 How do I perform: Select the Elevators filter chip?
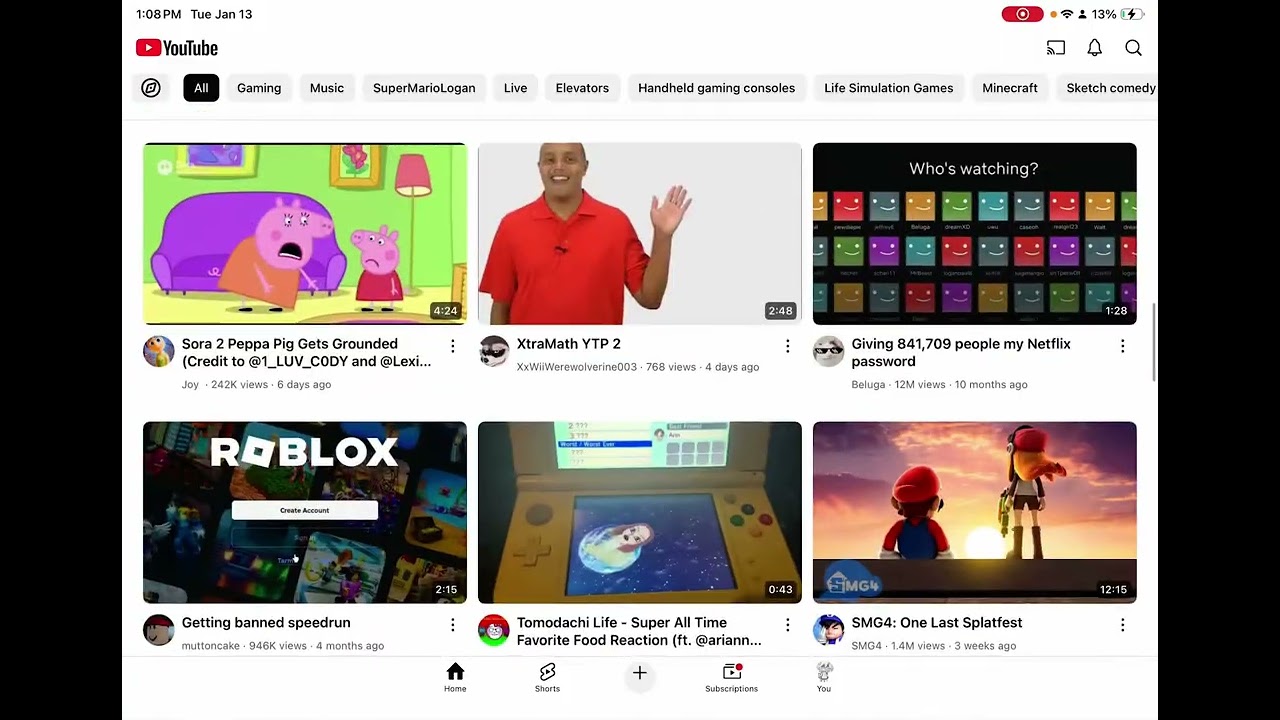(582, 88)
